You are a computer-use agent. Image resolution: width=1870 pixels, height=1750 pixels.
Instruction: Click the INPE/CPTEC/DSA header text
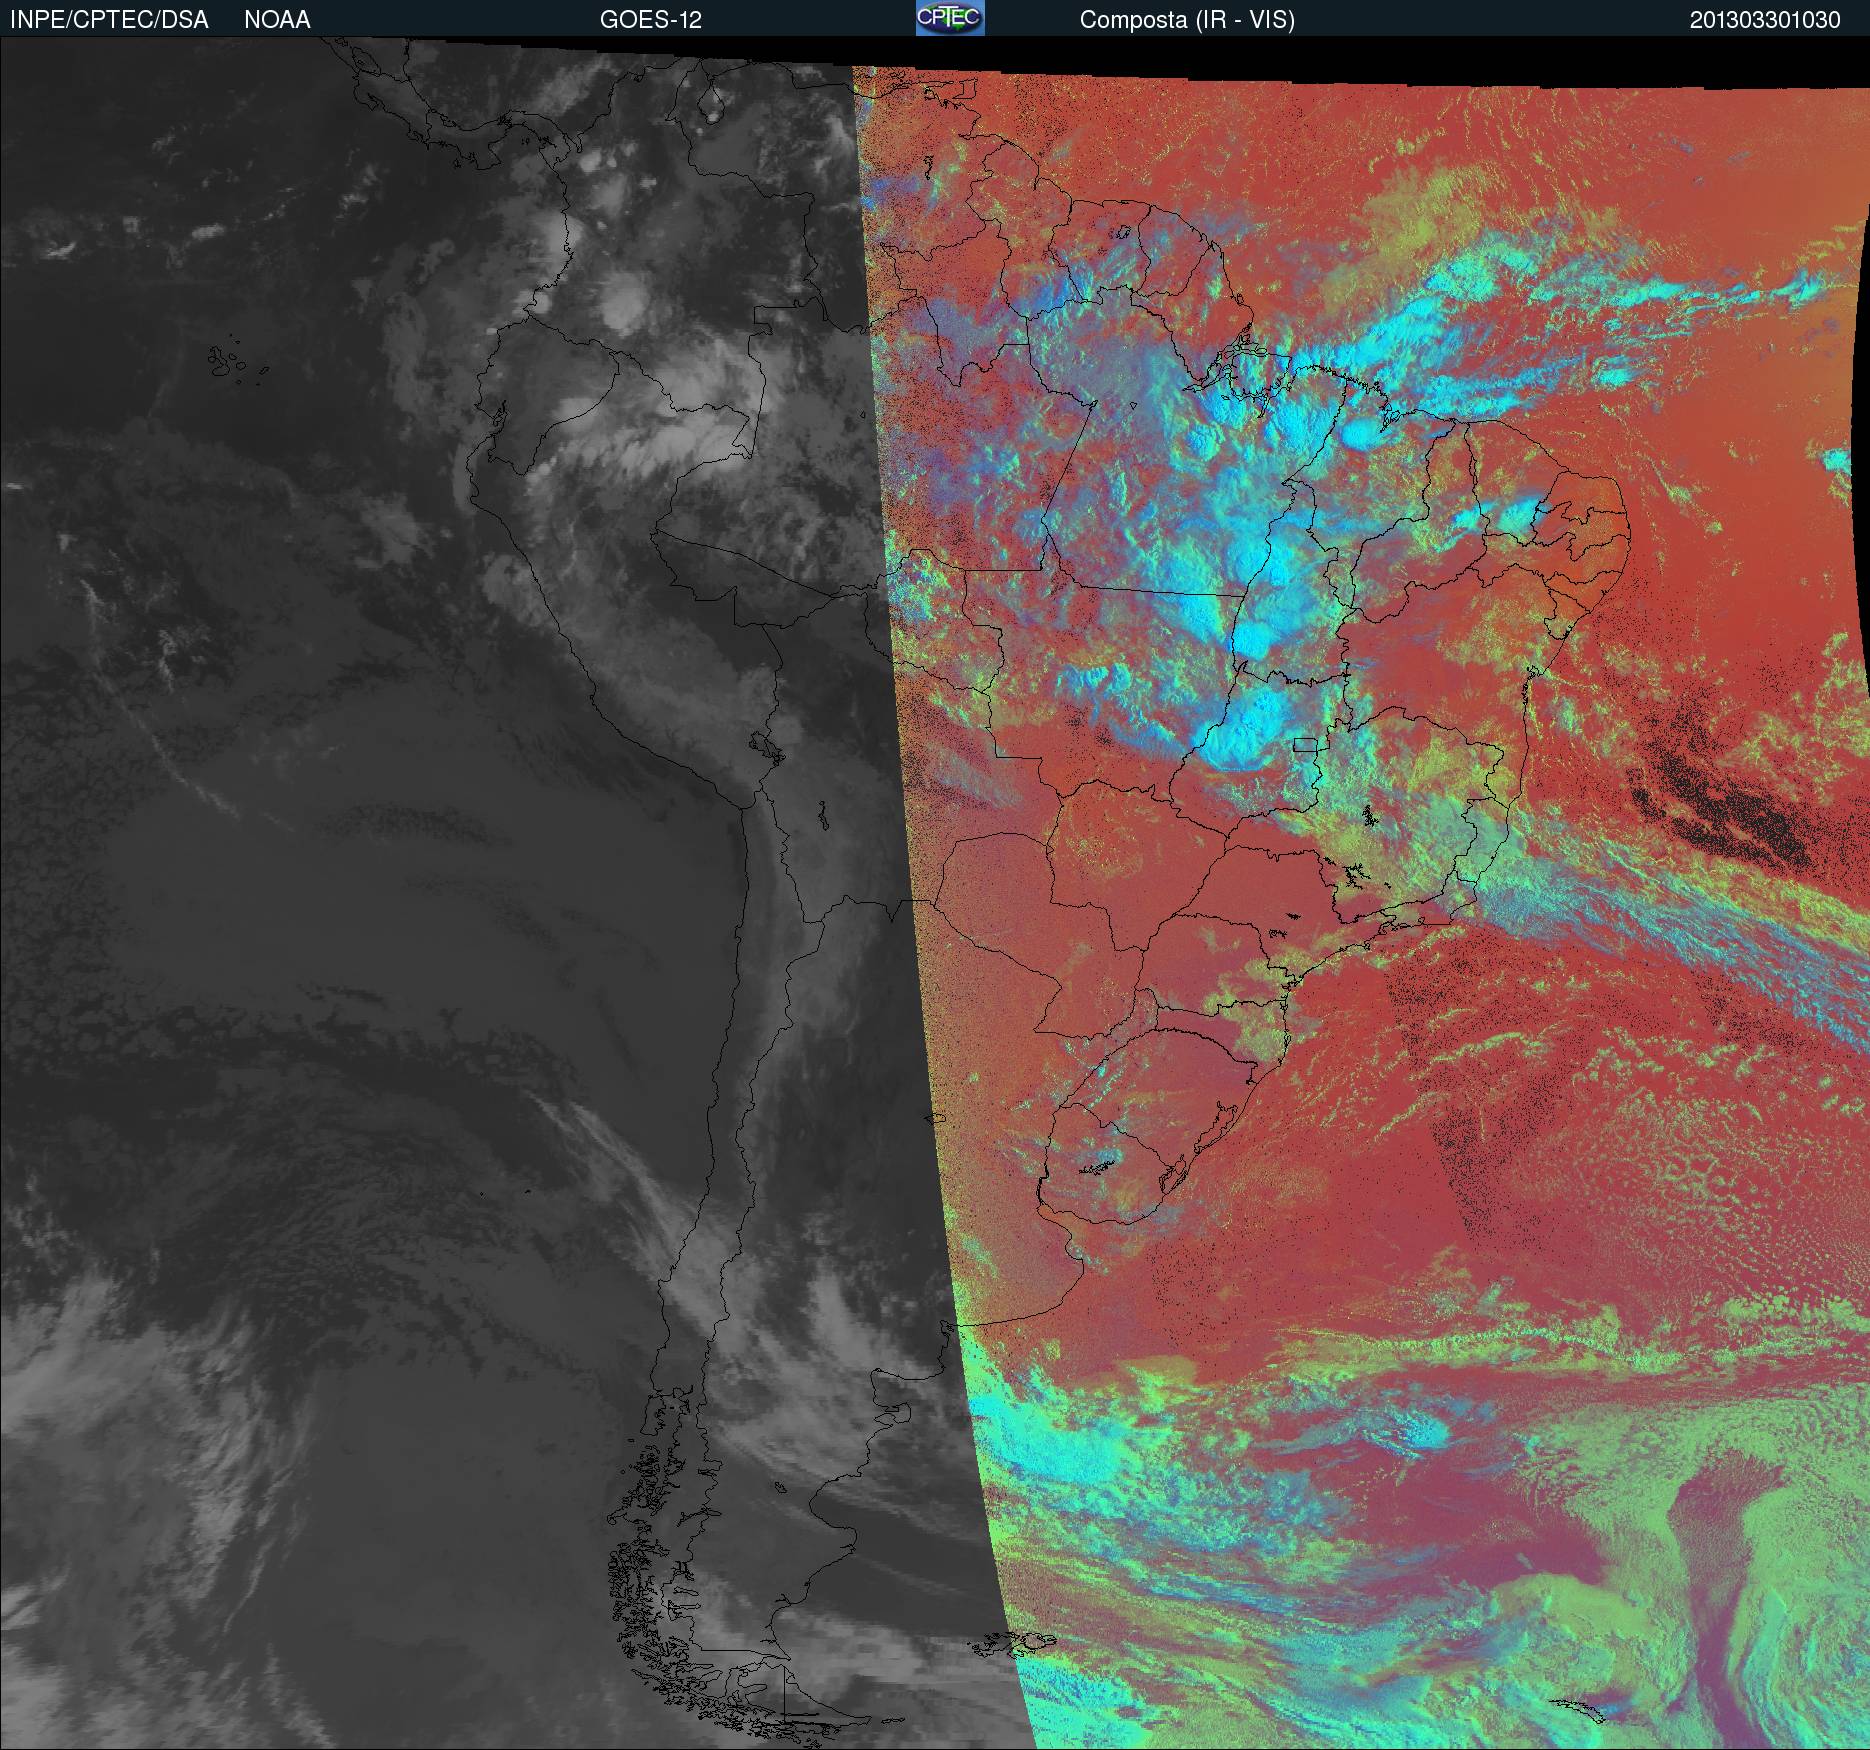pos(109,20)
